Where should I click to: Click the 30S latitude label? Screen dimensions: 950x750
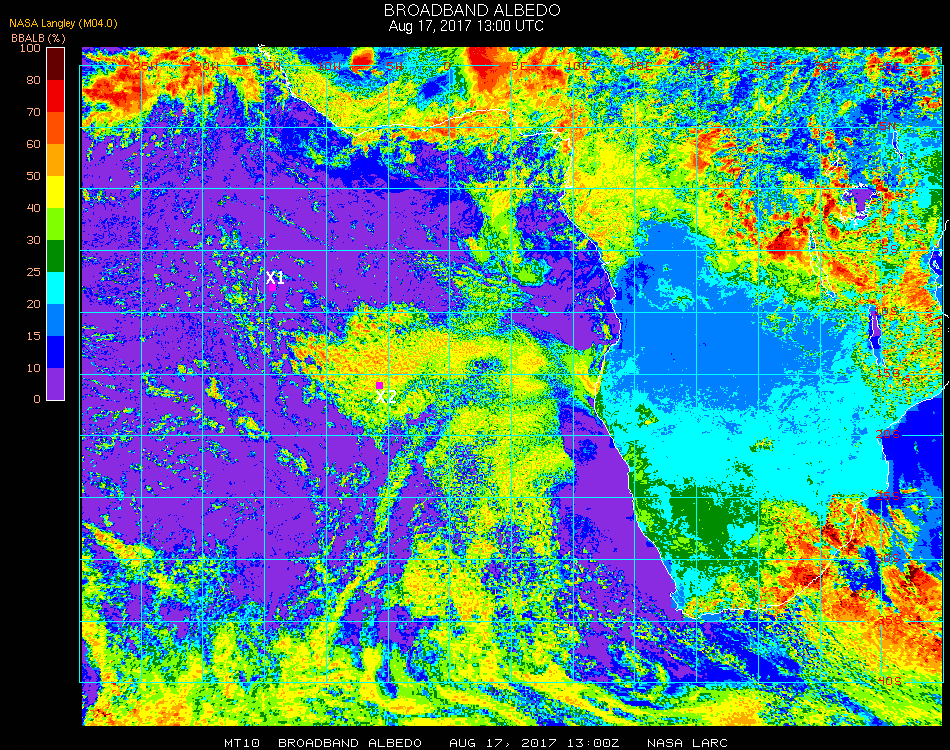click(889, 559)
